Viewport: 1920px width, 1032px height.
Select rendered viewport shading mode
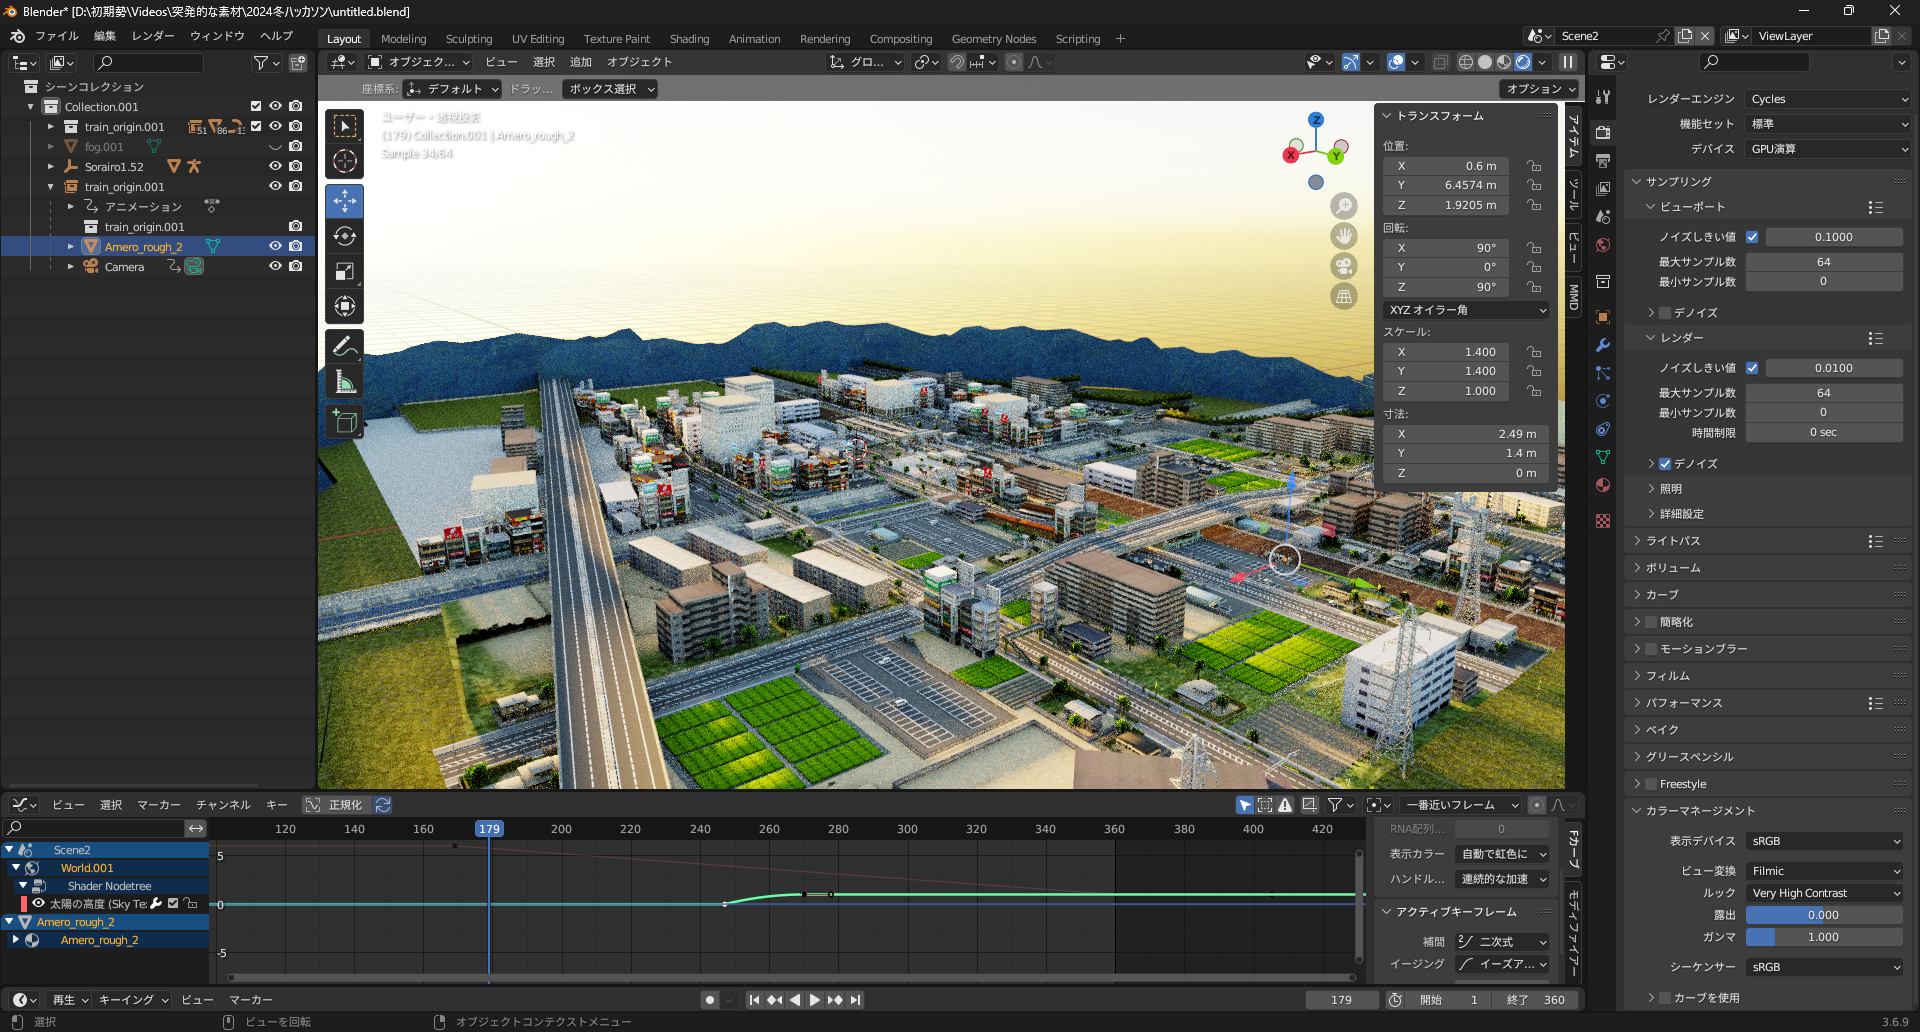tap(1523, 62)
